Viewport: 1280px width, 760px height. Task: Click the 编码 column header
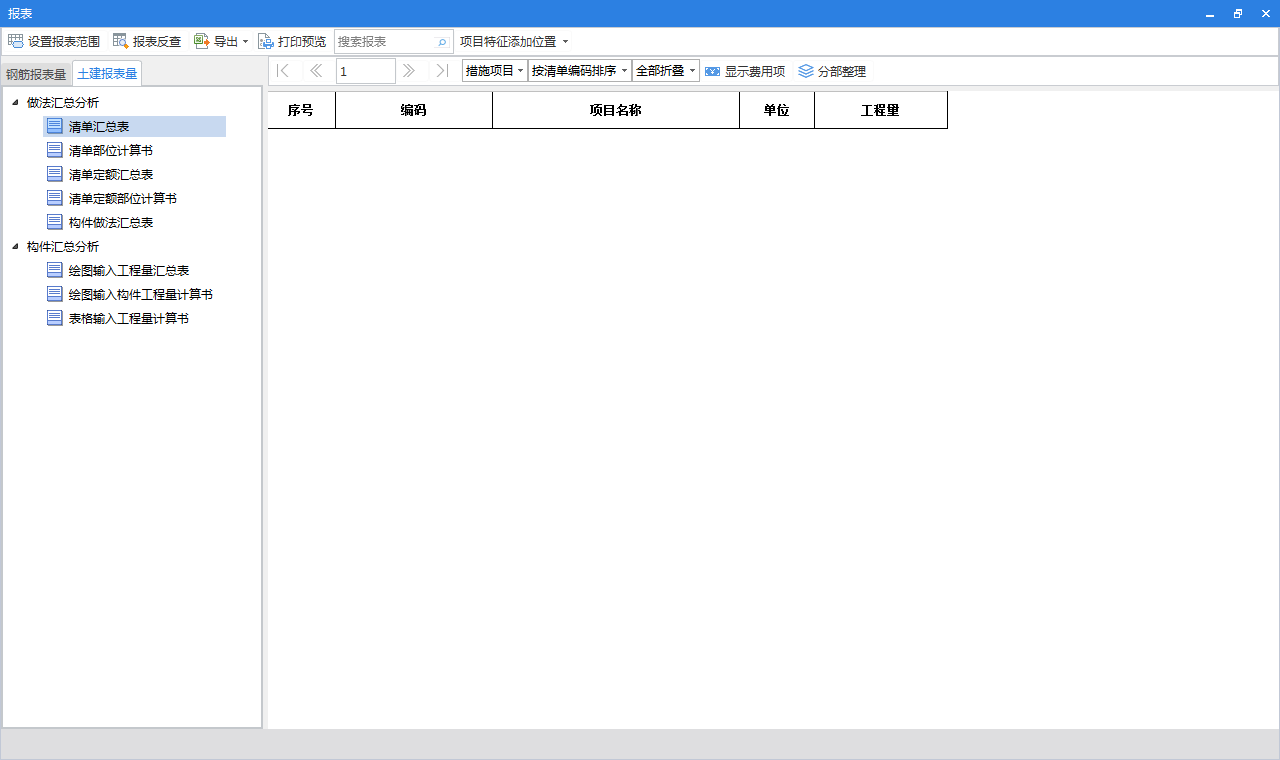414,110
